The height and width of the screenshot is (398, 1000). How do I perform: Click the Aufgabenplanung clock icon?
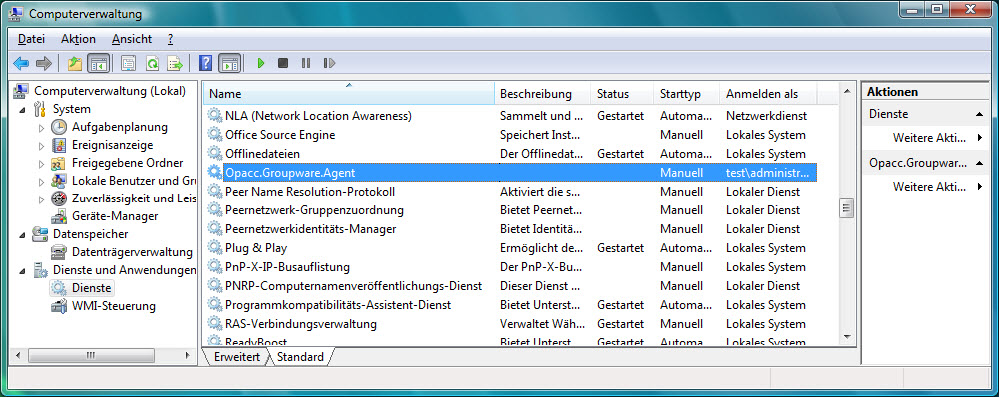[59, 127]
